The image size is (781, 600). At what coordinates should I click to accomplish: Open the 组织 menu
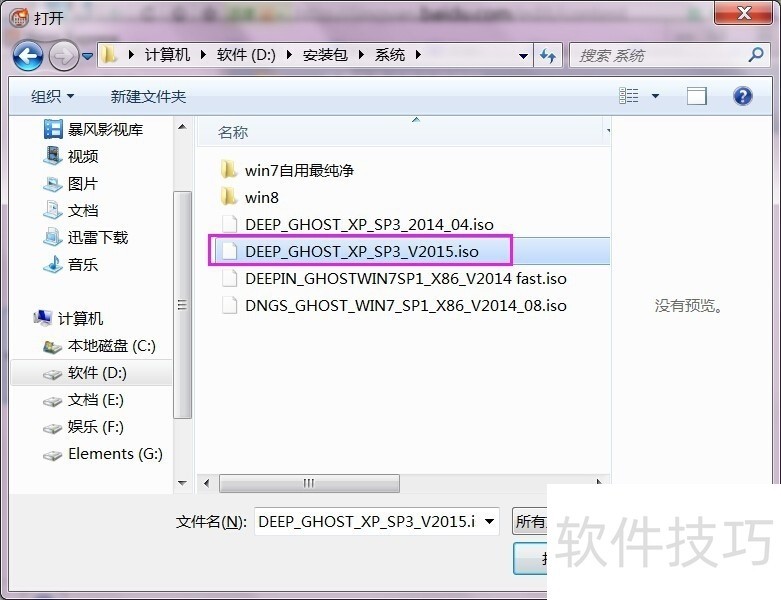[52, 96]
